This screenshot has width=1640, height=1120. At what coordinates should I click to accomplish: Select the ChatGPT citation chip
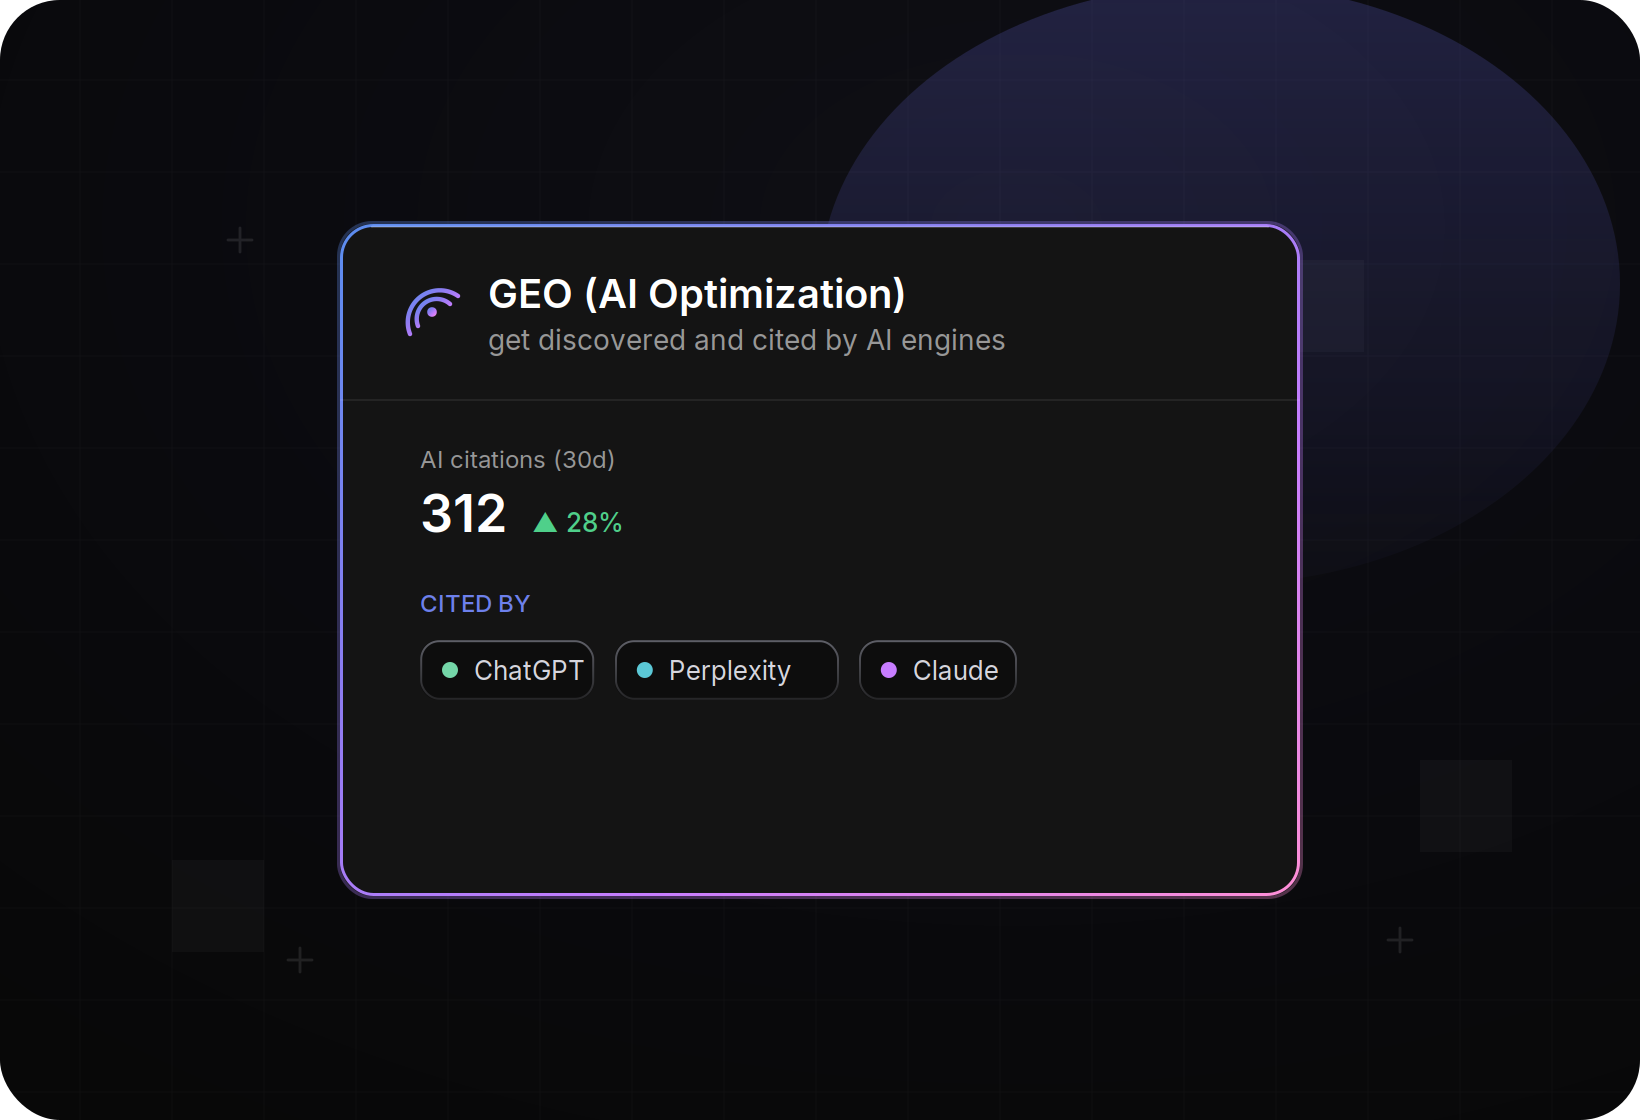pos(507,670)
